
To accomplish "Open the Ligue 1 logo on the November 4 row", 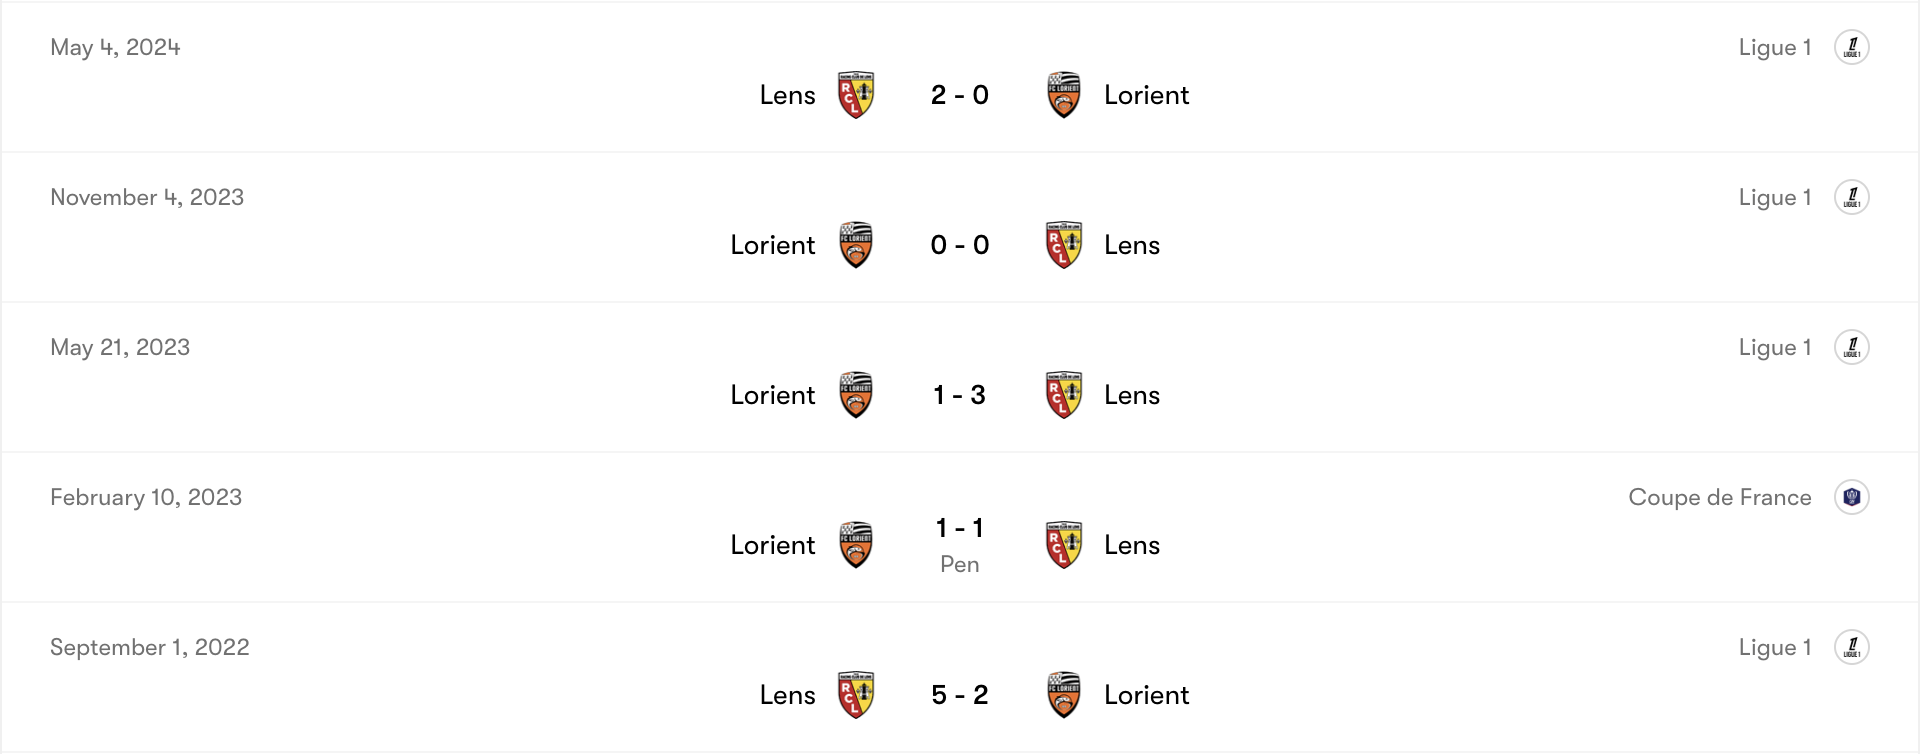I will point(1853,197).
